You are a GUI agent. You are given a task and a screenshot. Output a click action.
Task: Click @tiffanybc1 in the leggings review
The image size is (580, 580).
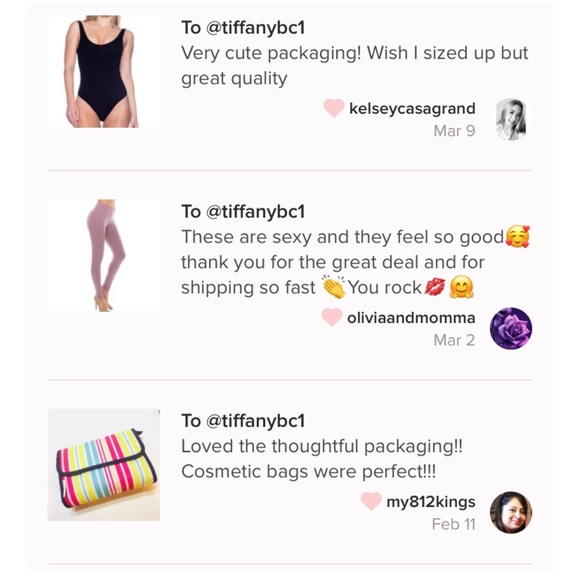point(255,212)
